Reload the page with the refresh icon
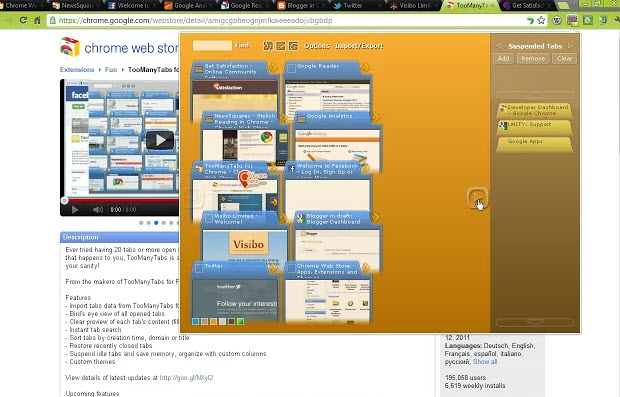Image resolution: width=620 pixels, height=397 pixels. coord(23,20)
